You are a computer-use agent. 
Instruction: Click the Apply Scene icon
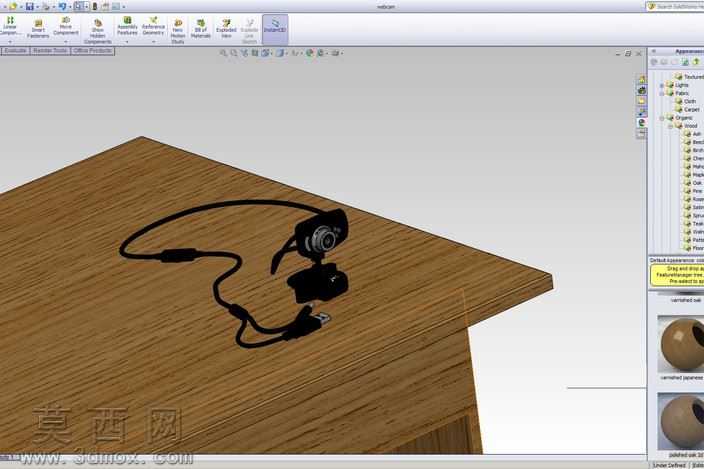[321, 53]
